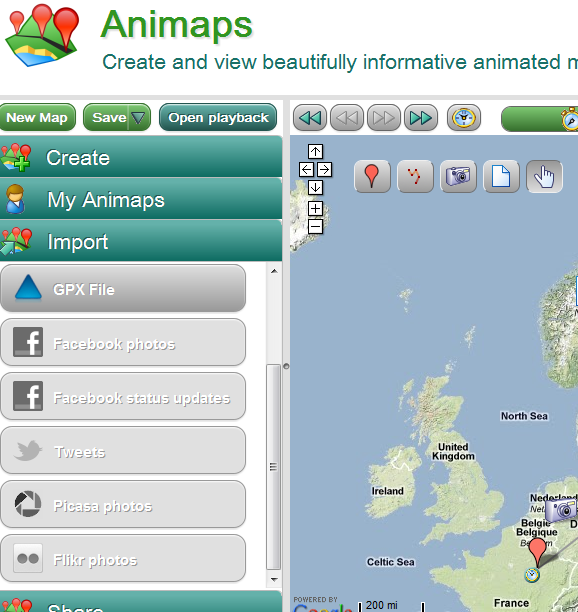Click the My Animaps user icon
This screenshot has height=612, width=578.
click(x=15, y=199)
